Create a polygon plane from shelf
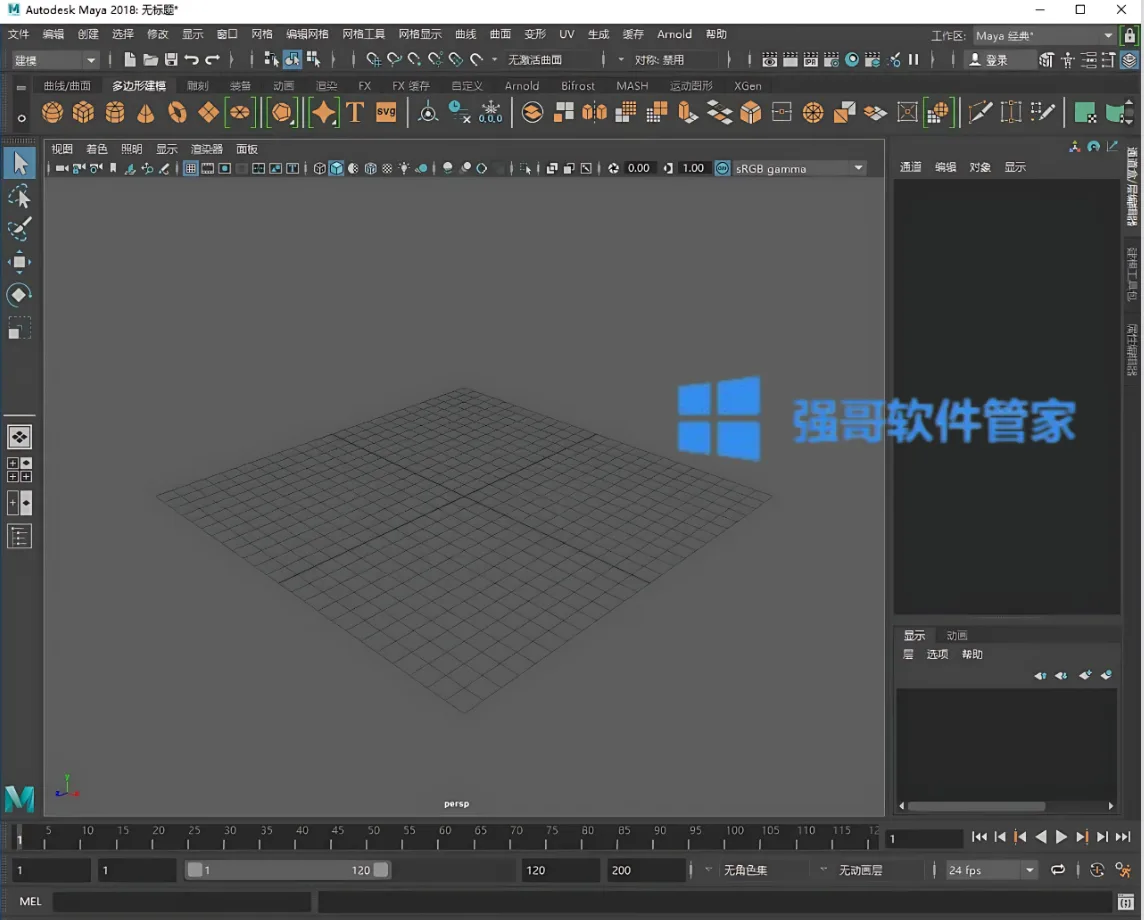Screen dimensions: 1144x920 209,112
